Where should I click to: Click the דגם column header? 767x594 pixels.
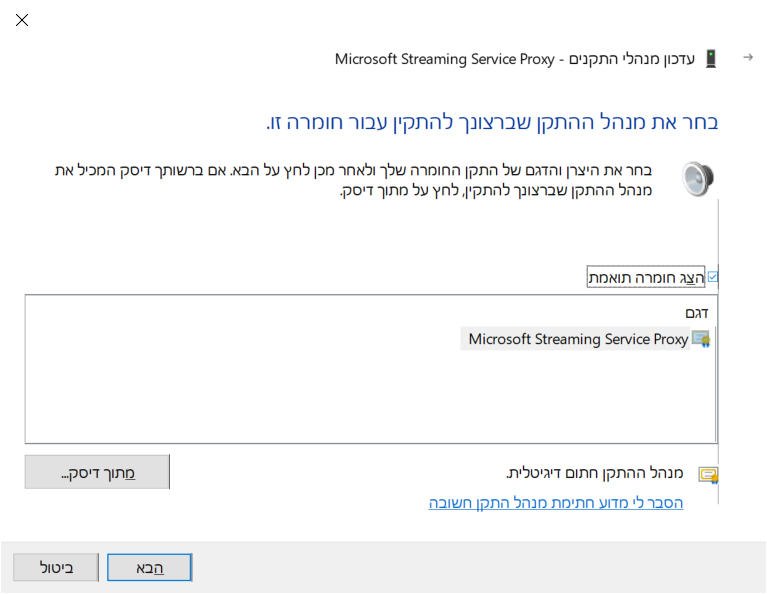[697, 312]
